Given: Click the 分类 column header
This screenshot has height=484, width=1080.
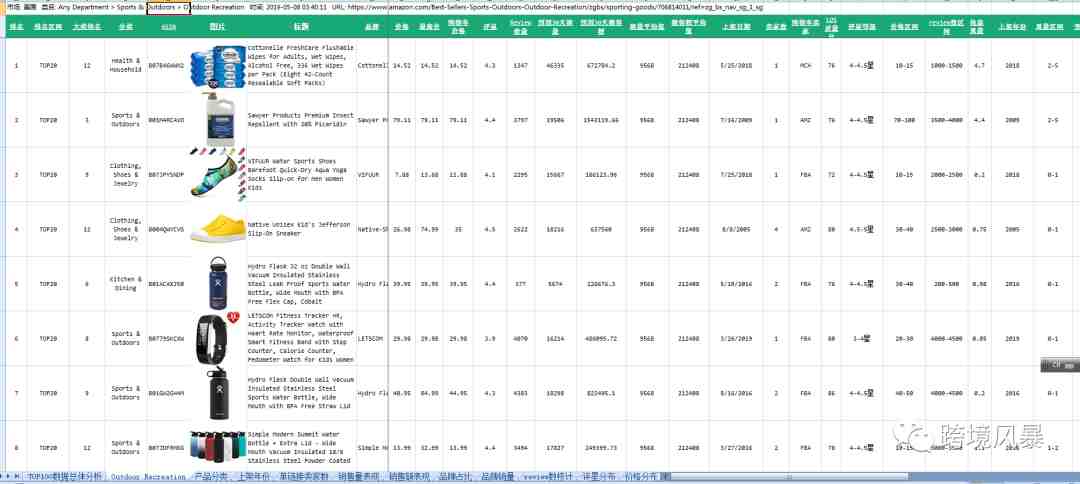Looking at the screenshot, I should tap(125, 27).
